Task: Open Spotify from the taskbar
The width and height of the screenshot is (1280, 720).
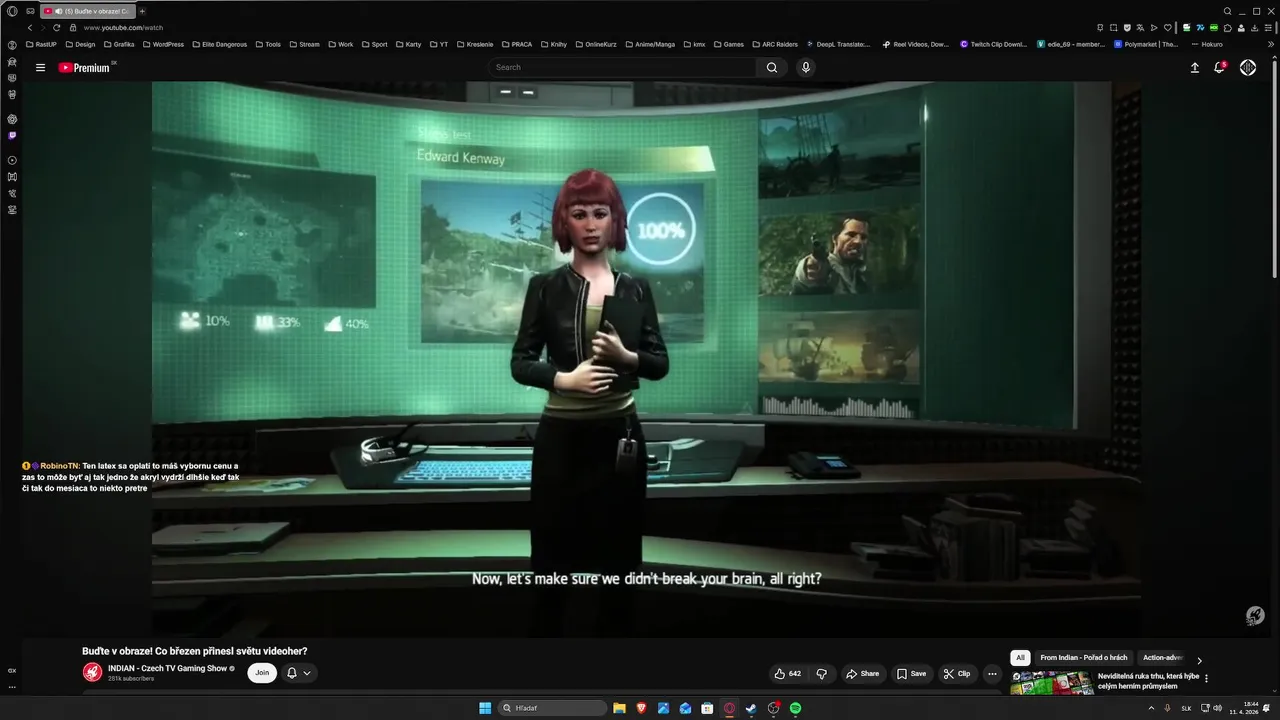Action: (795, 708)
